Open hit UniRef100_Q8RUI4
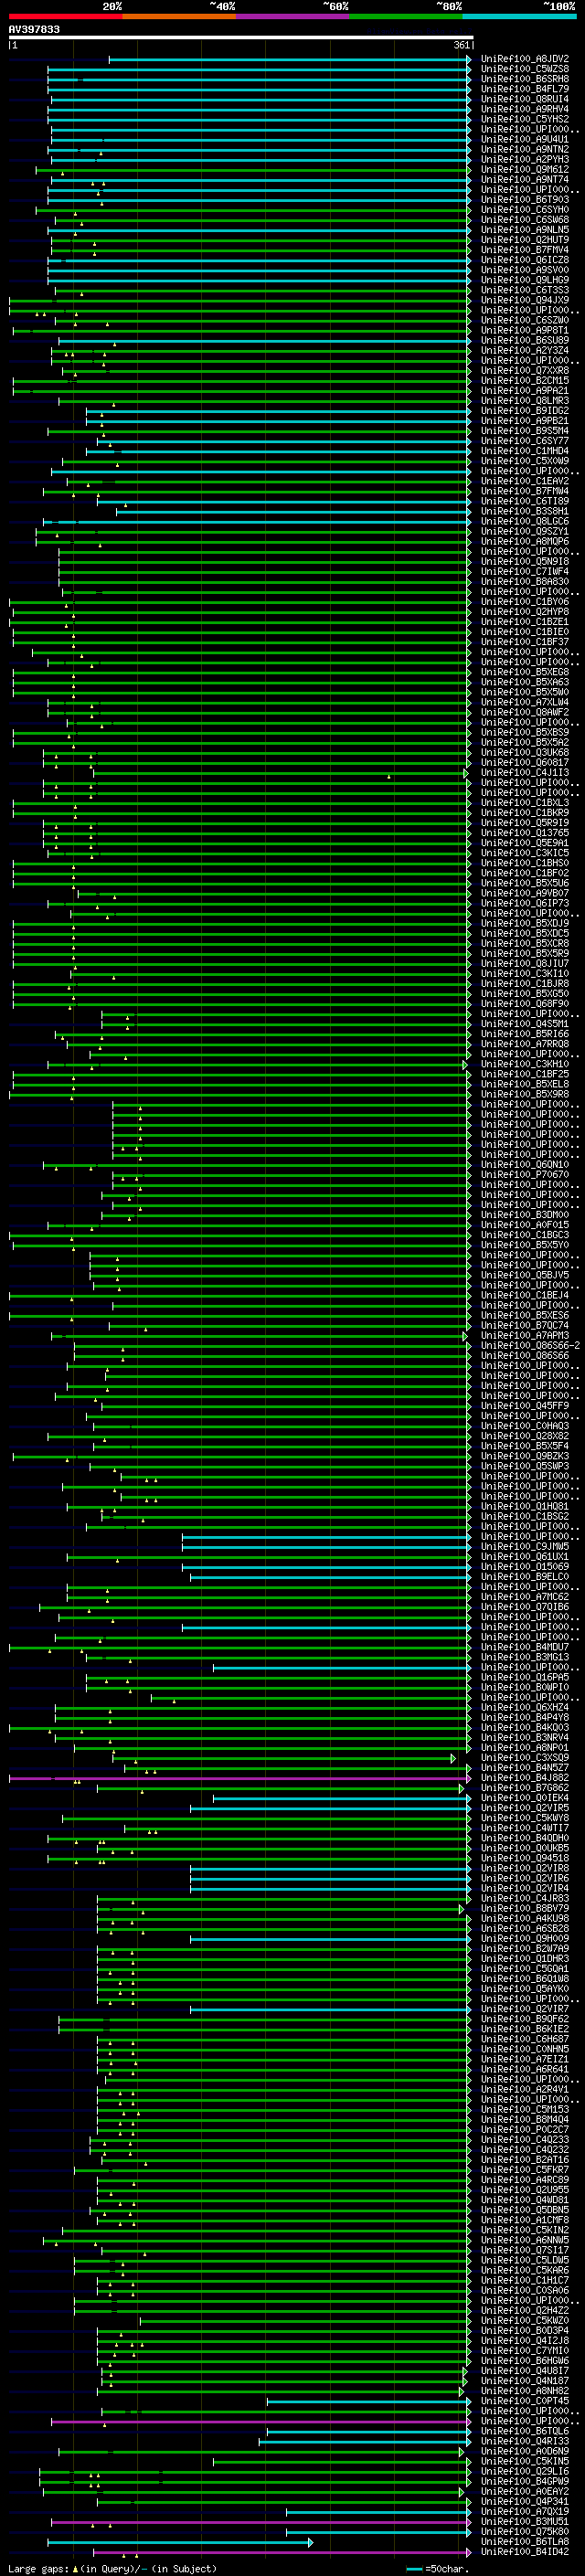 pyautogui.click(x=525, y=99)
